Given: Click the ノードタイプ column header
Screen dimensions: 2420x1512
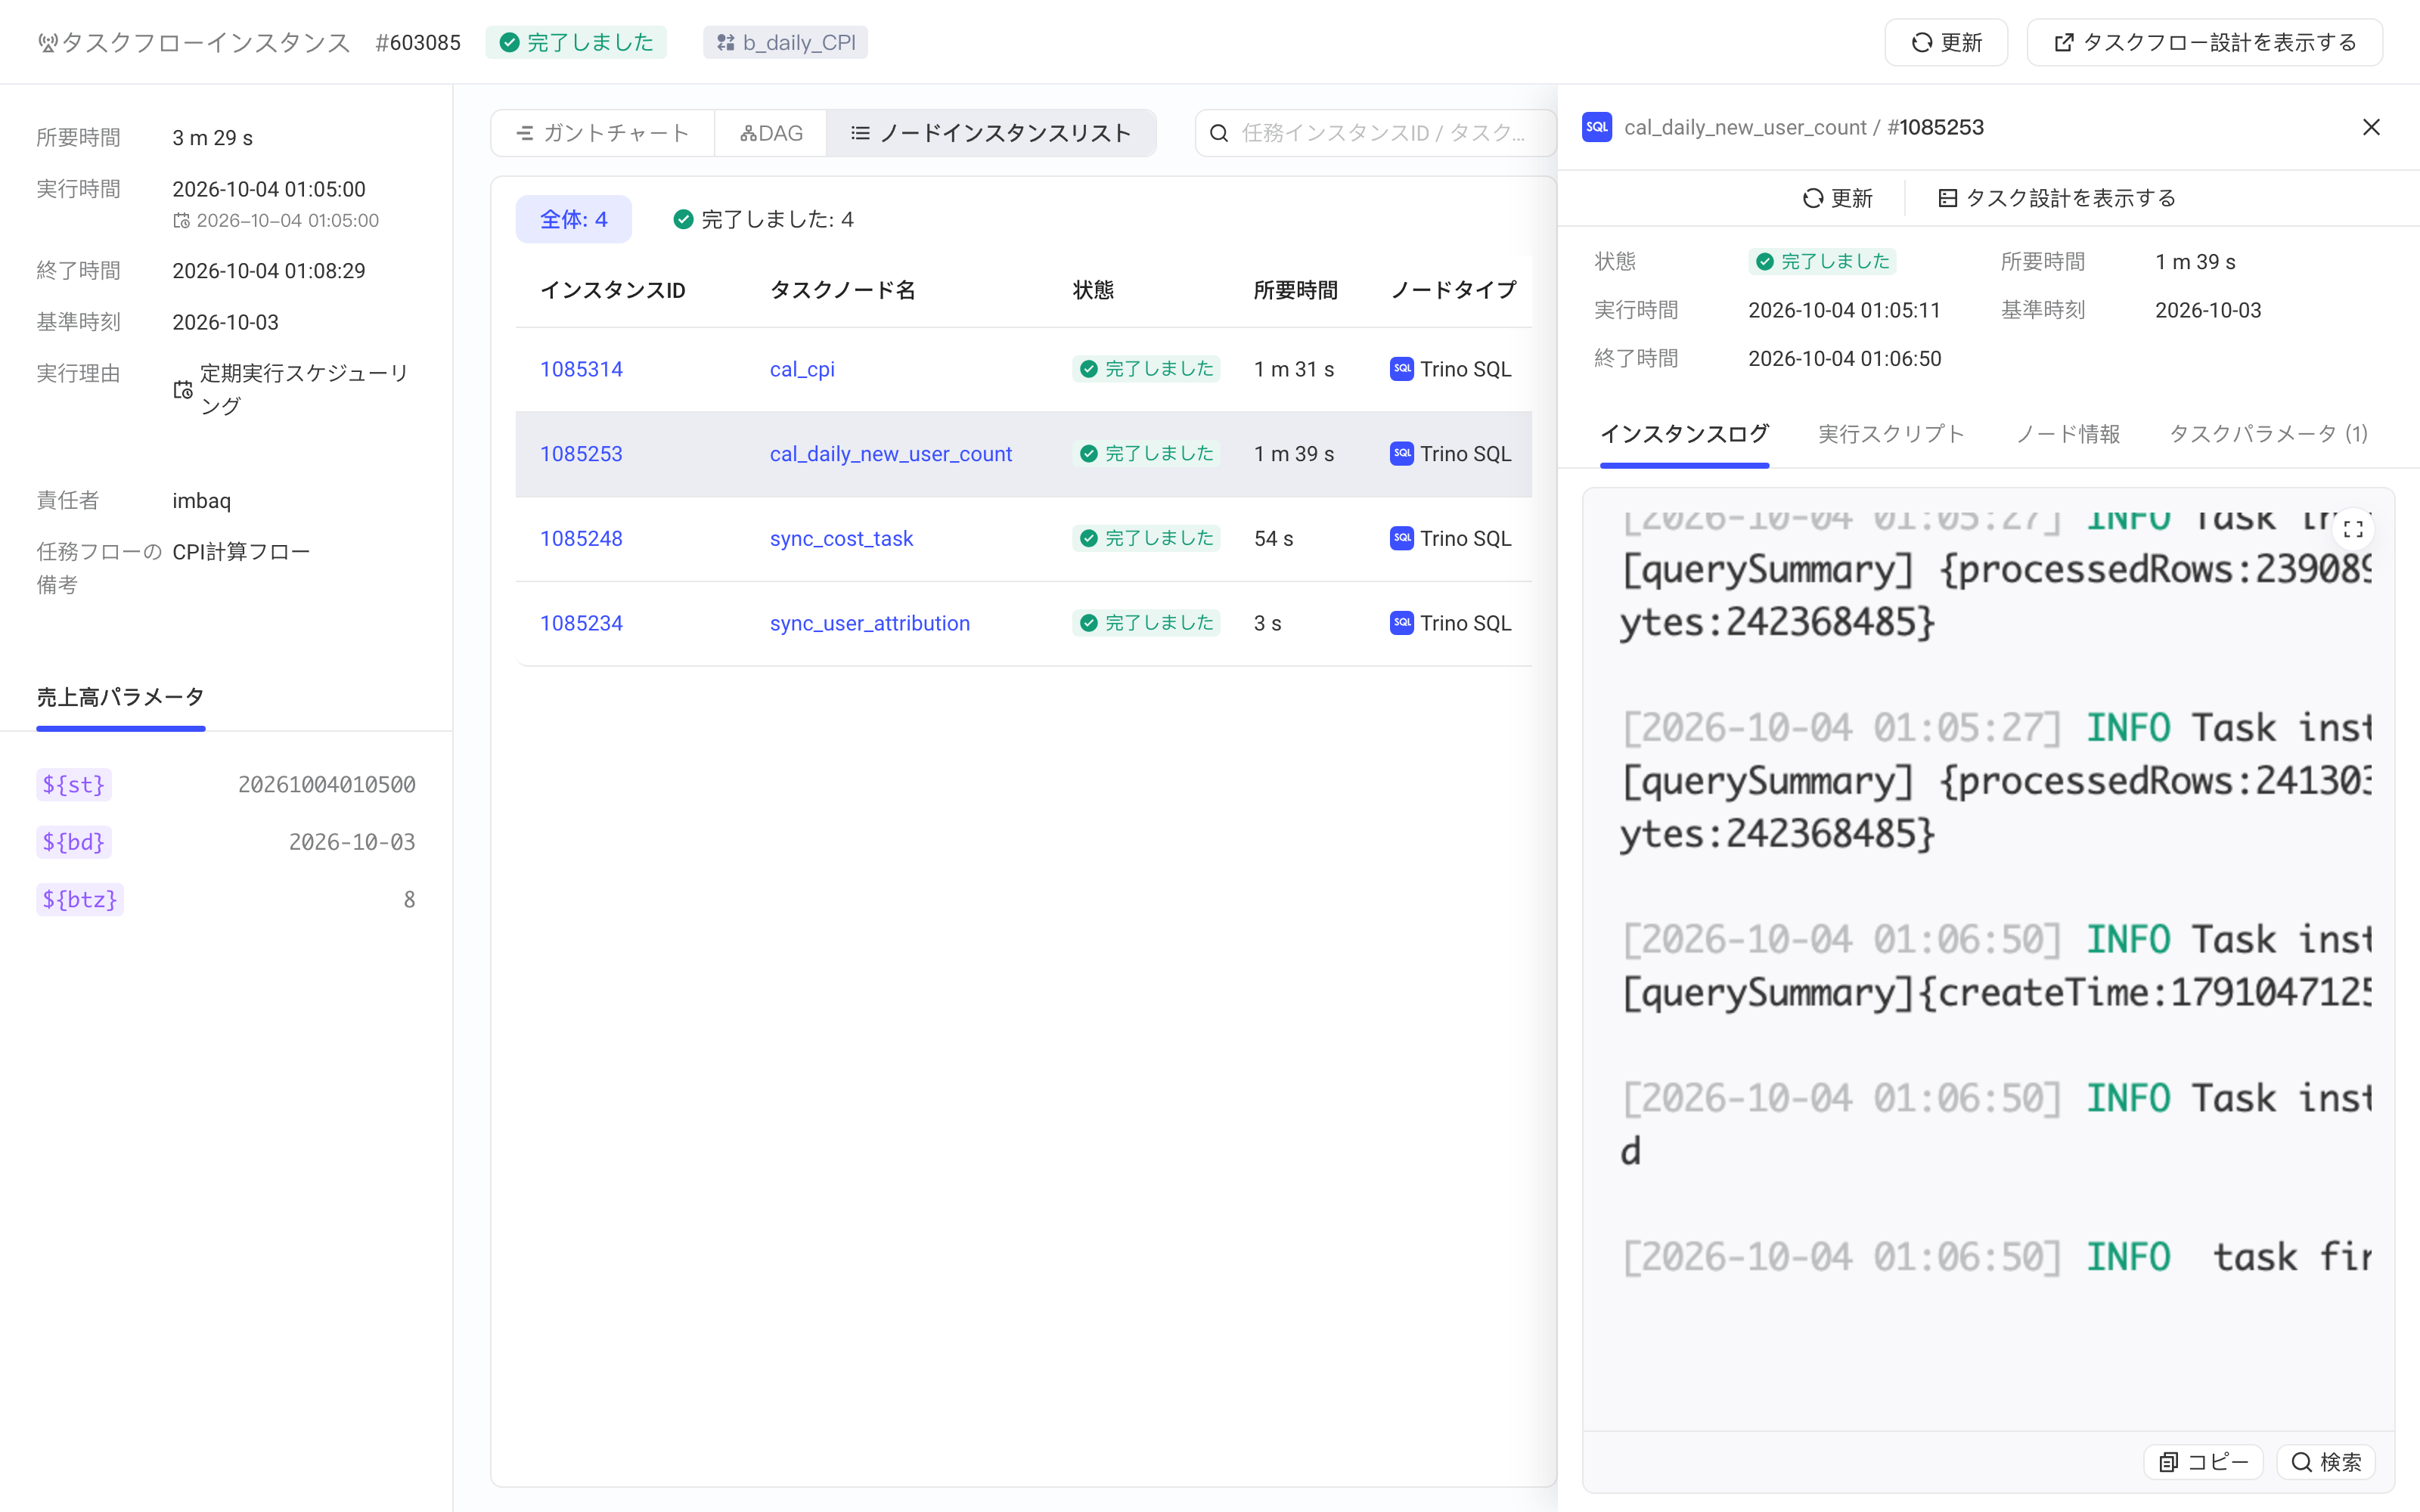Looking at the screenshot, I should [1454, 290].
